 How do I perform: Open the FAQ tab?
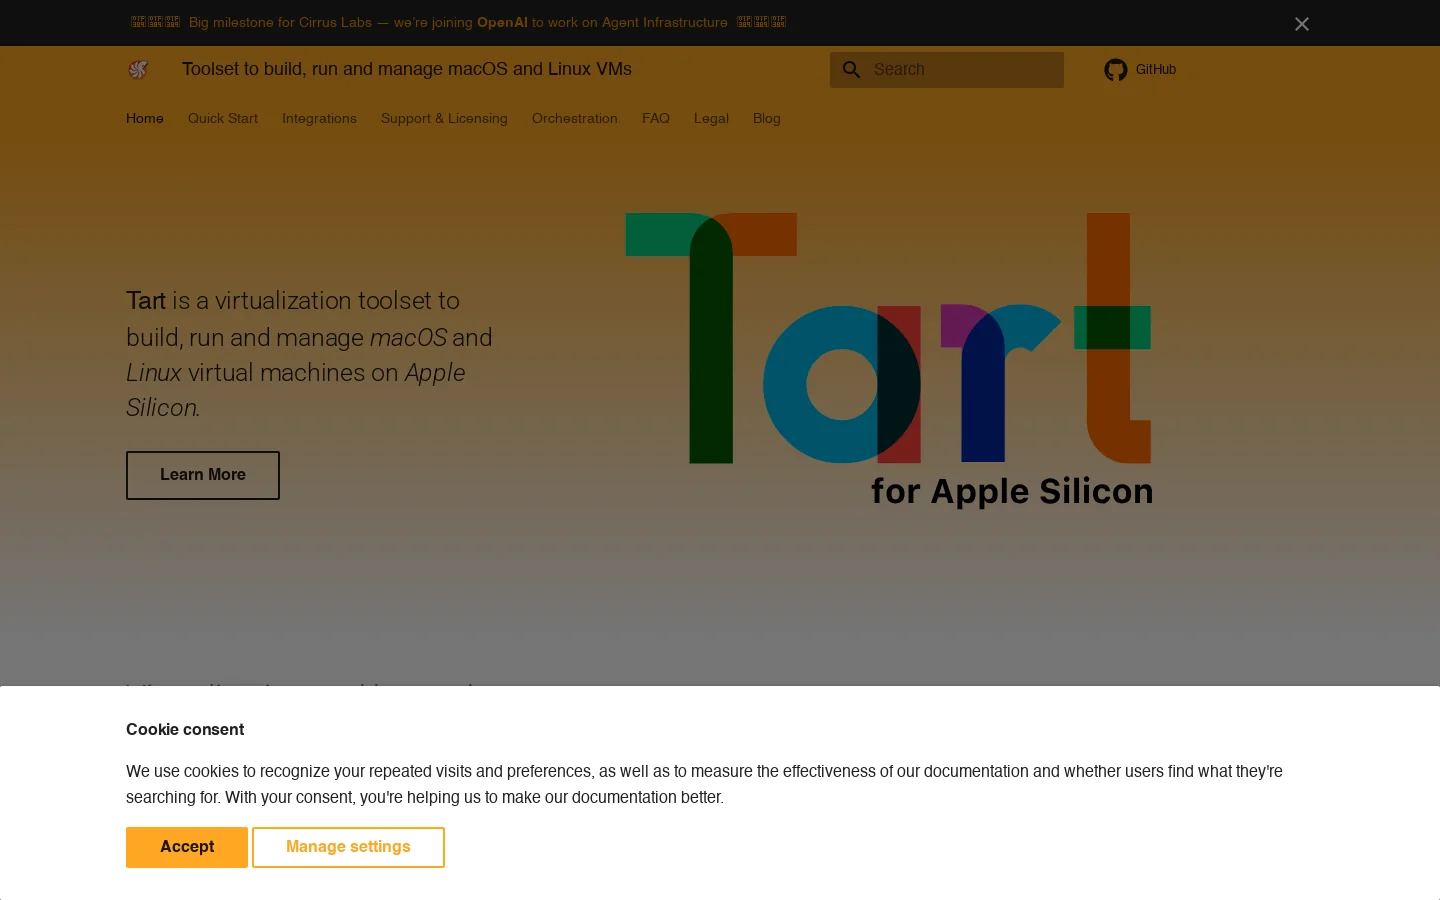(656, 118)
